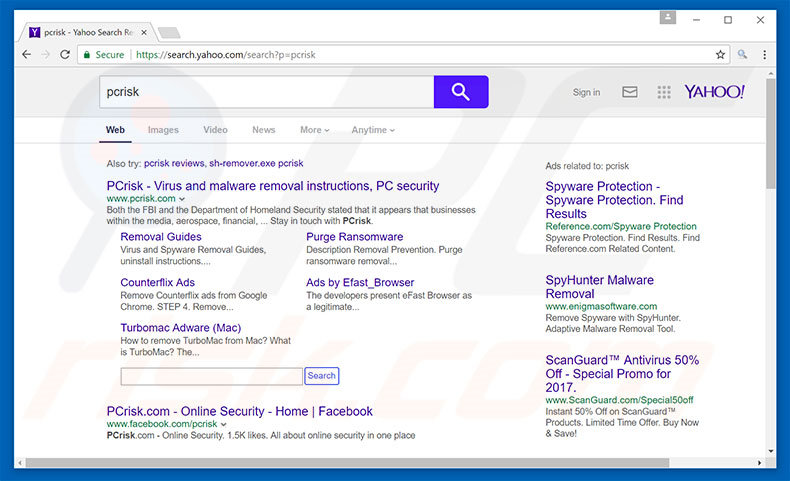Select the Web results tab
790x481 pixels.
click(115, 130)
